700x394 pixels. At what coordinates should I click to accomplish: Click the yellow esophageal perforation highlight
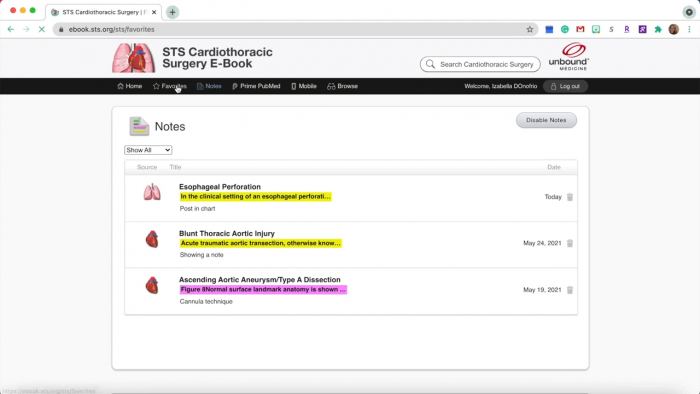point(255,196)
